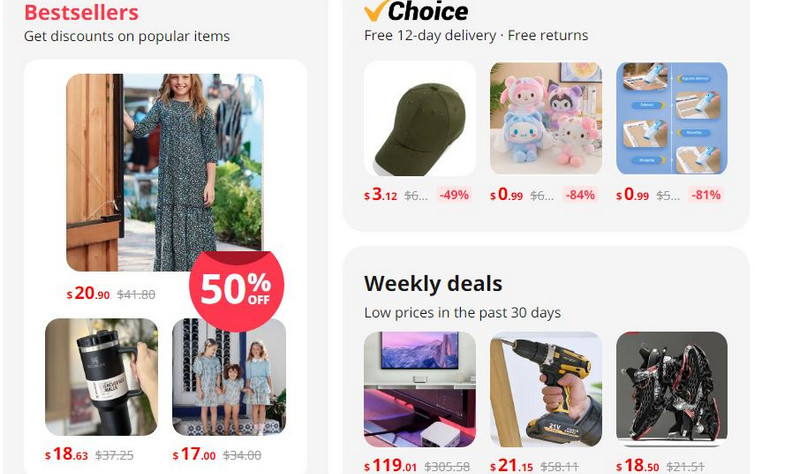Click the $18.63 tumbler price
This screenshot has width=800, height=474.
click(x=67, y=454)
